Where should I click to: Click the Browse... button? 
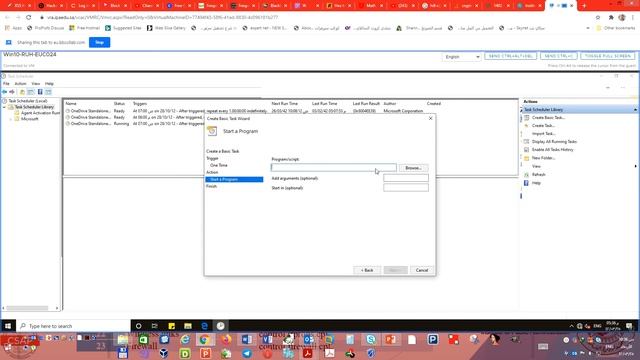(413, 168)
